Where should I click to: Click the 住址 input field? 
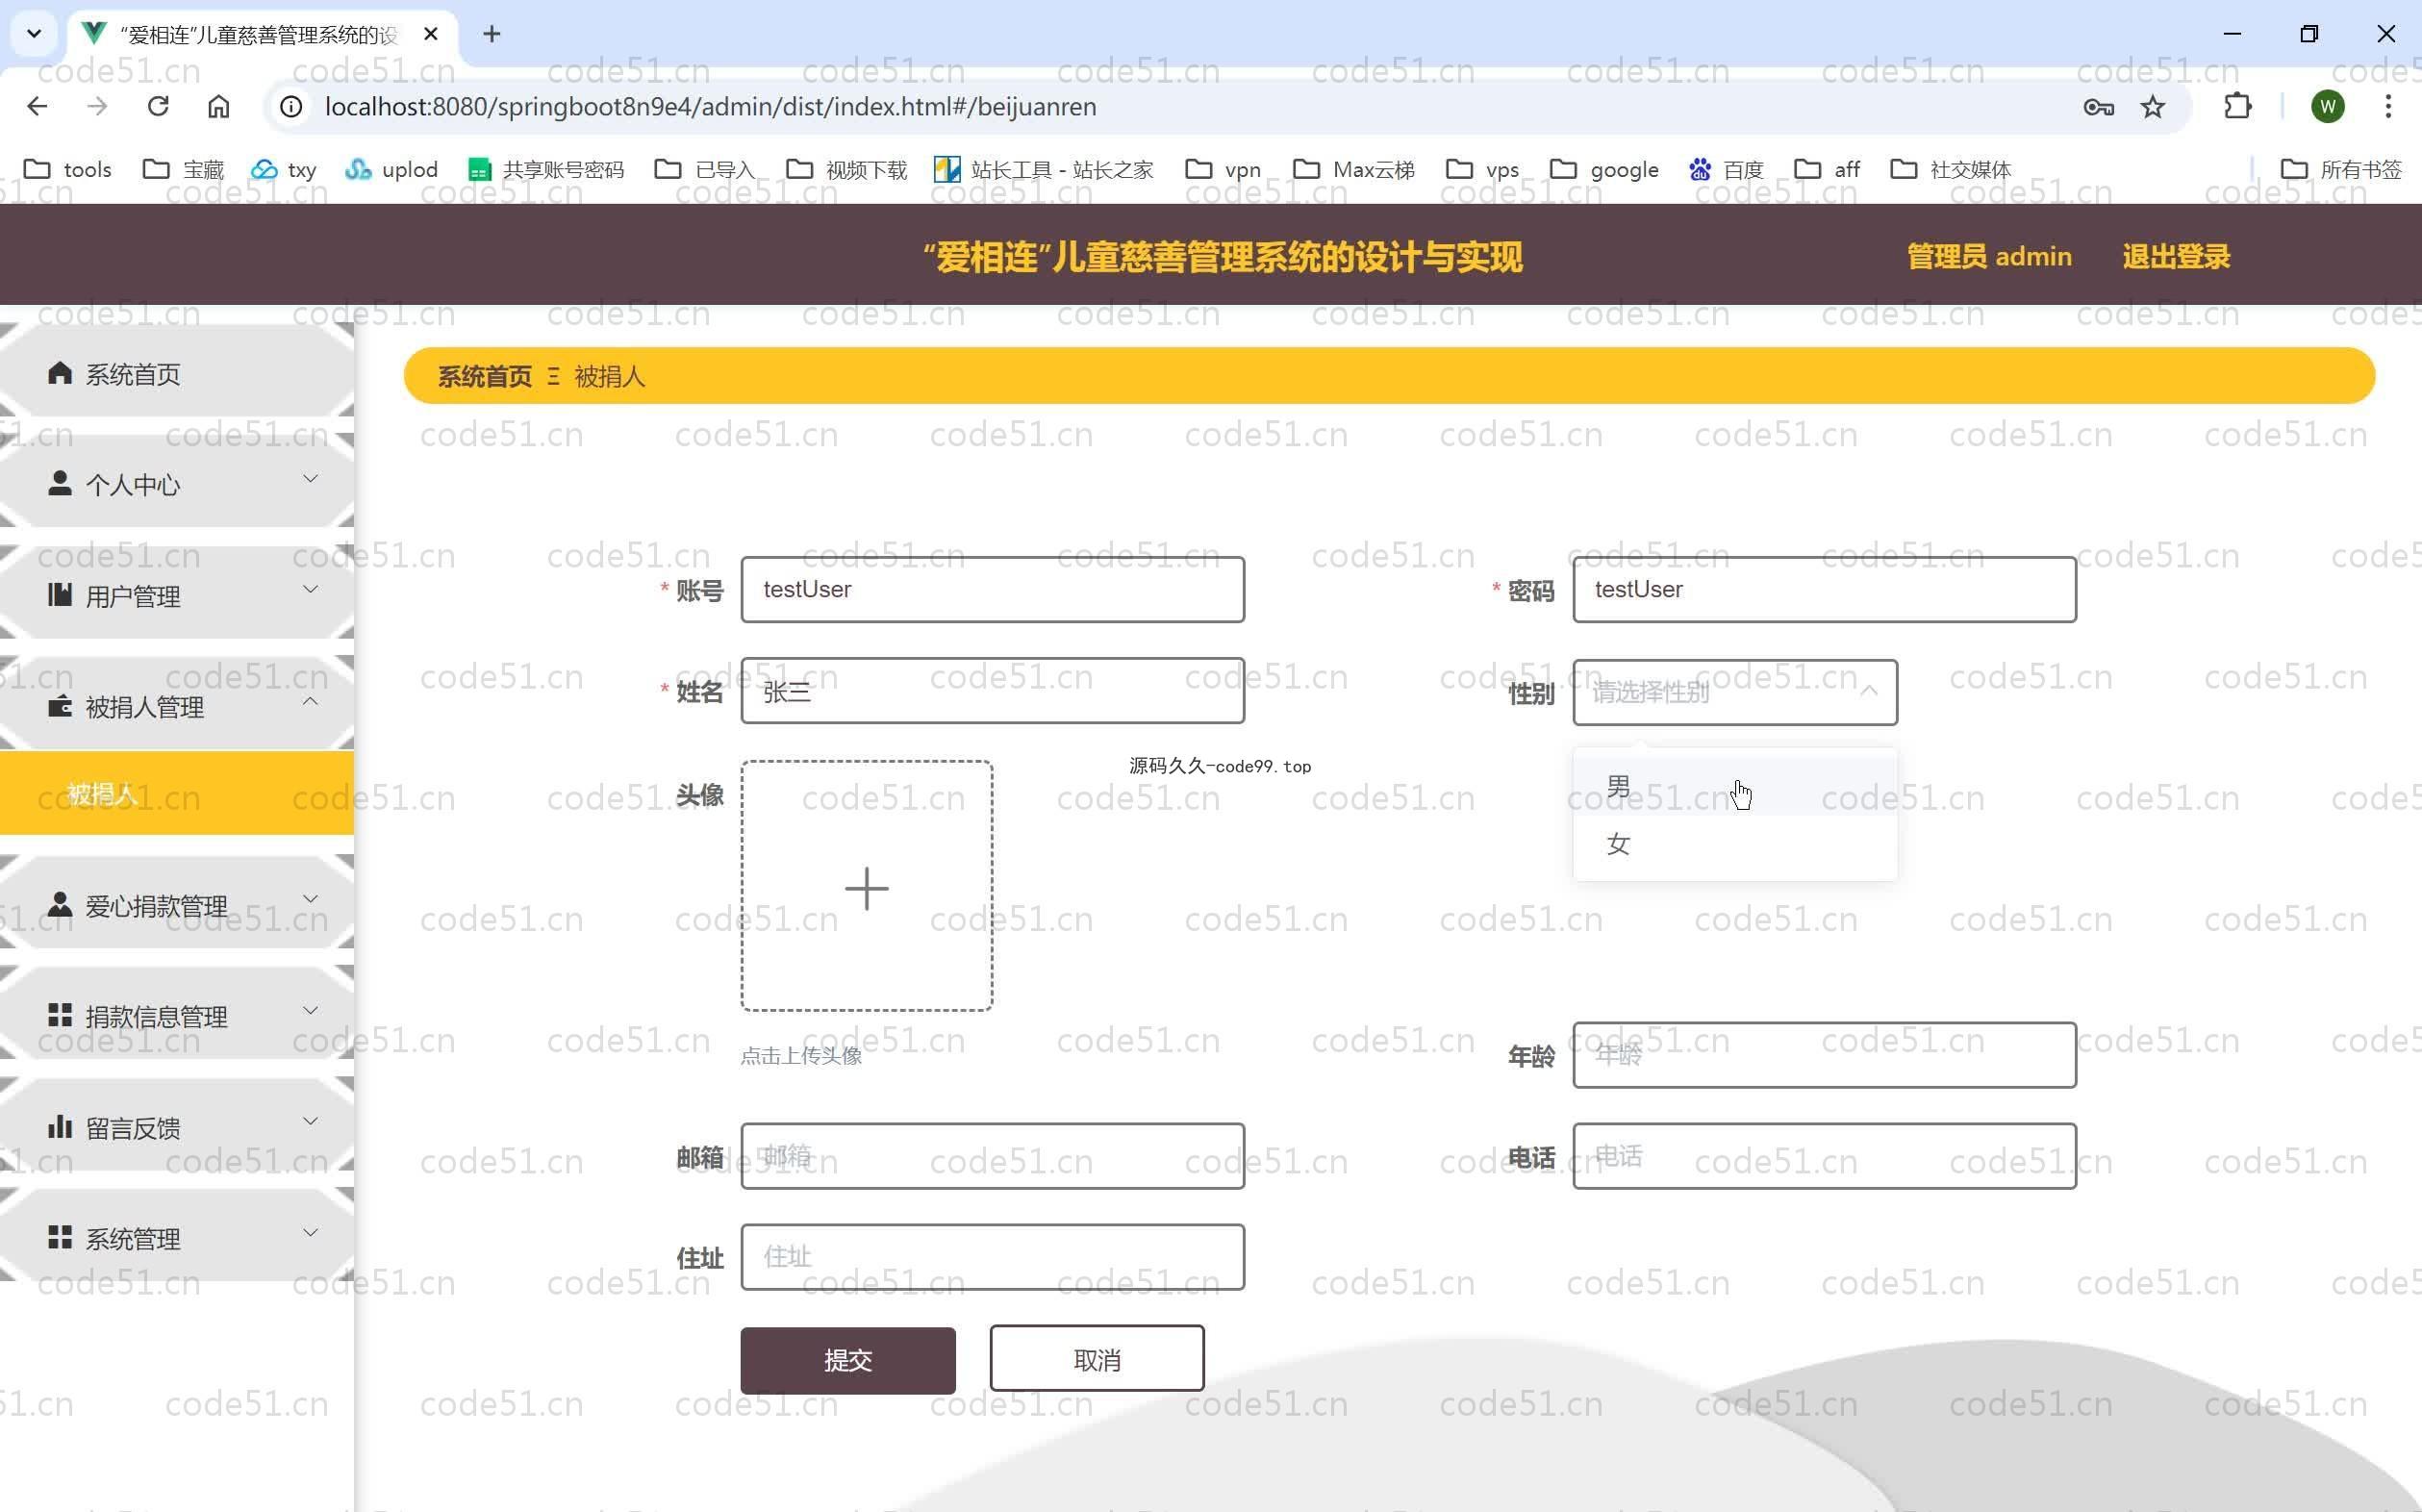[992, 1257]
